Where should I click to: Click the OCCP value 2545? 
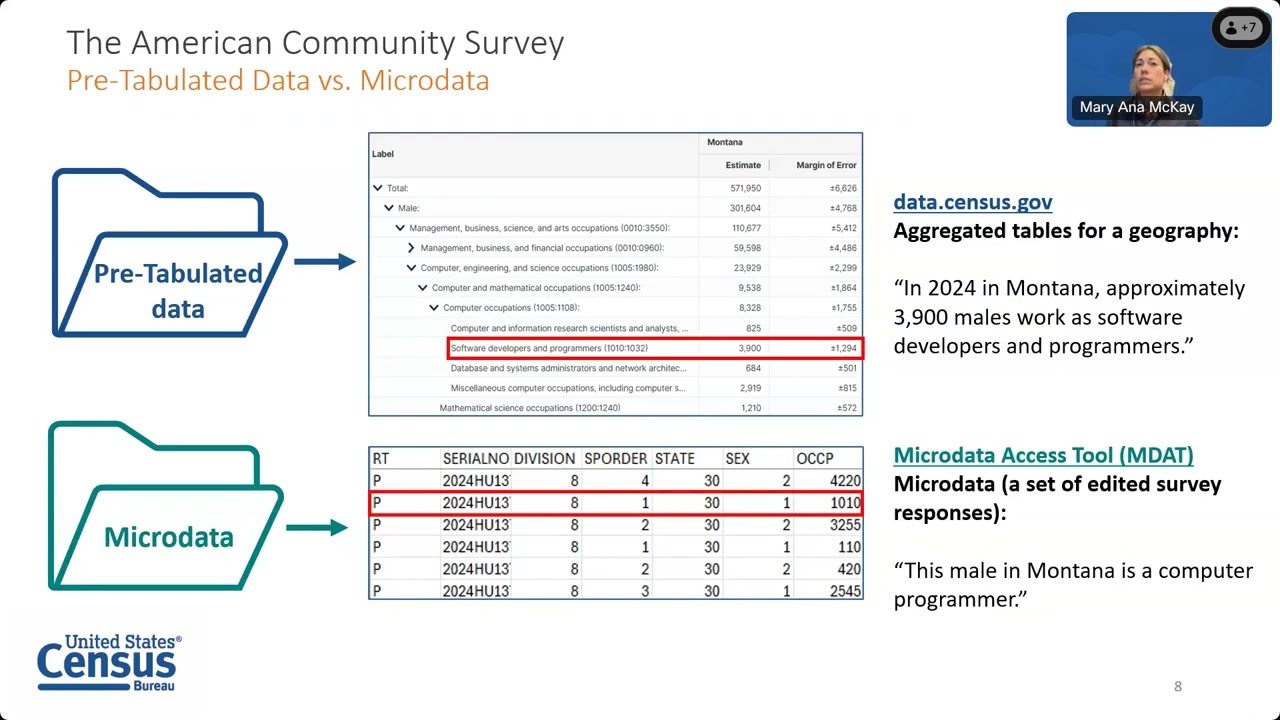[x=845, y=591]
